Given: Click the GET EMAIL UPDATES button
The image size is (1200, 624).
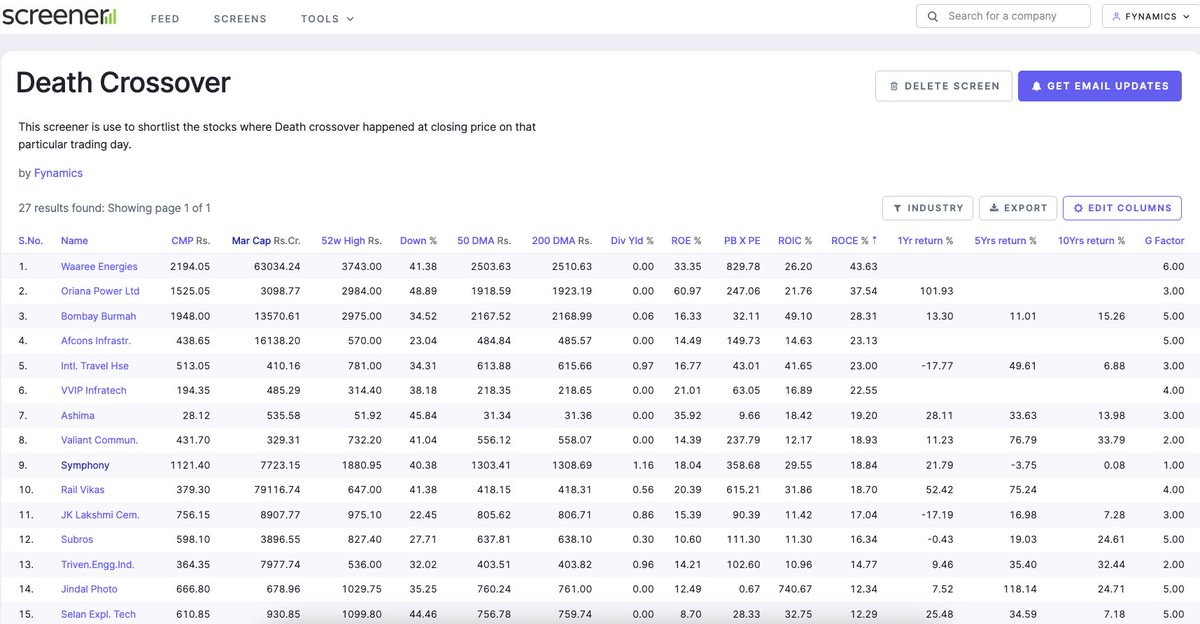Looking at the screenshot, I should pyautogui.click(x=1100, y=86).
